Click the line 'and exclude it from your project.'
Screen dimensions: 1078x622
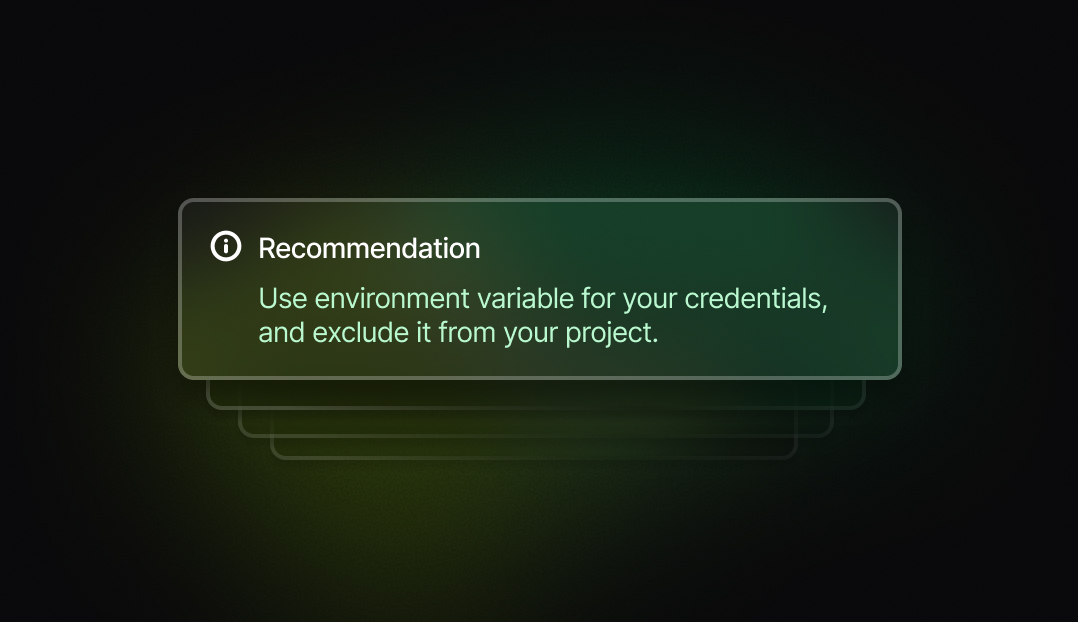point(459,333)
